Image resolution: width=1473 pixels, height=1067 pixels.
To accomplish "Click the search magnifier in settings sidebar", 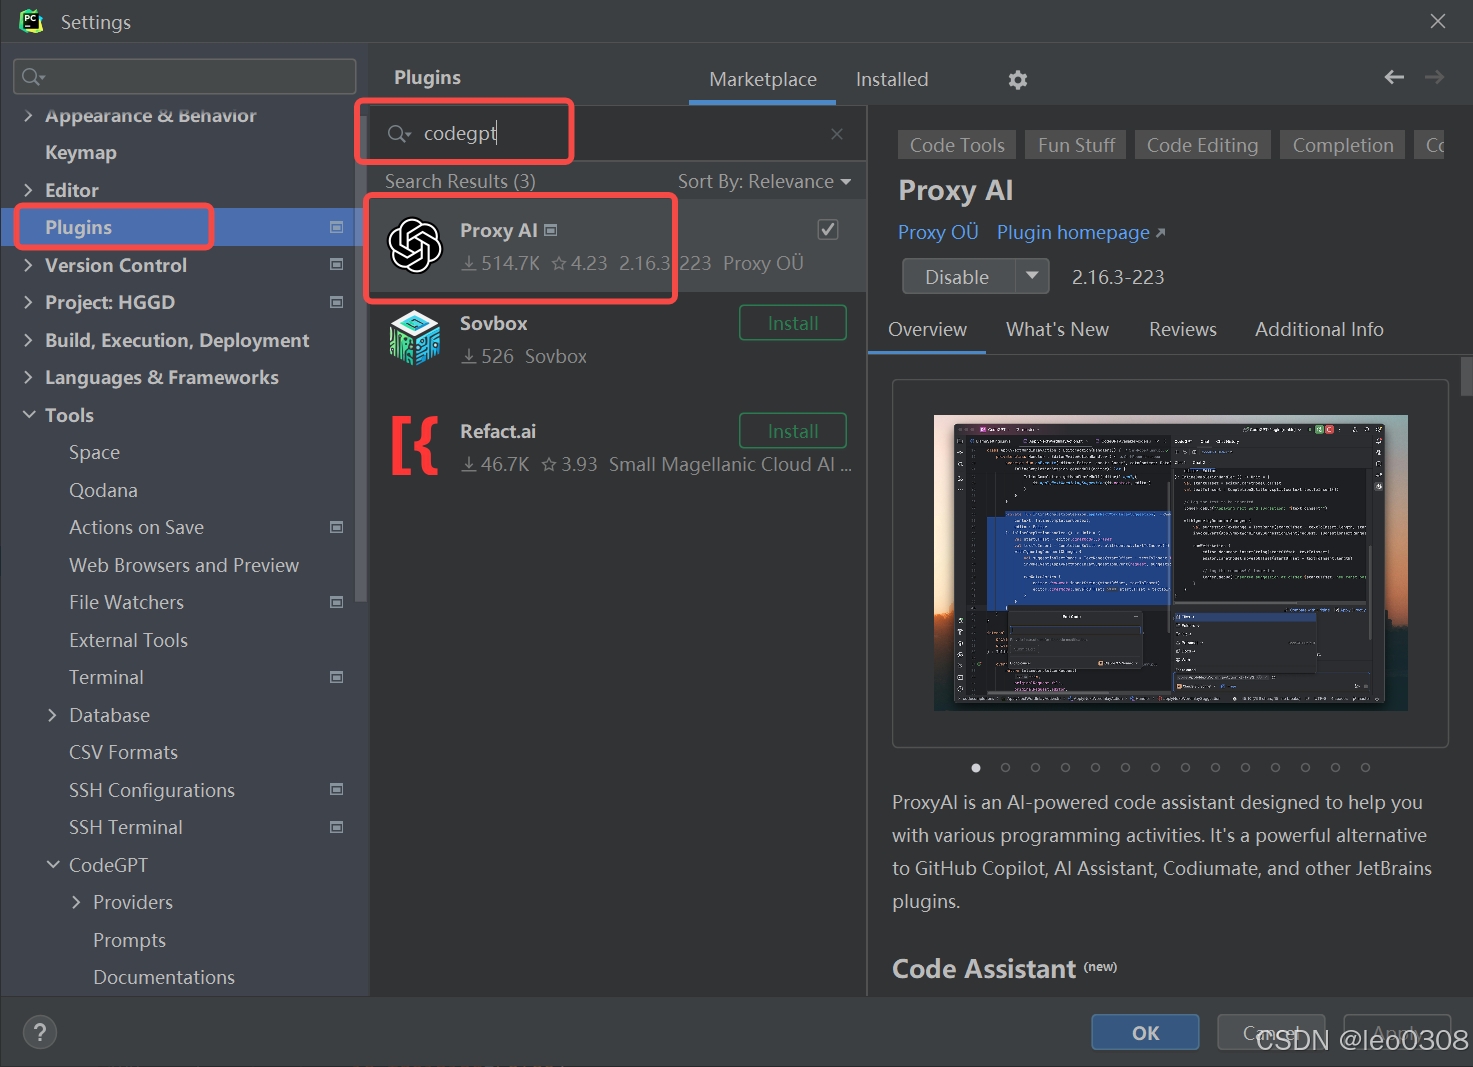I will tap(31, 76).
